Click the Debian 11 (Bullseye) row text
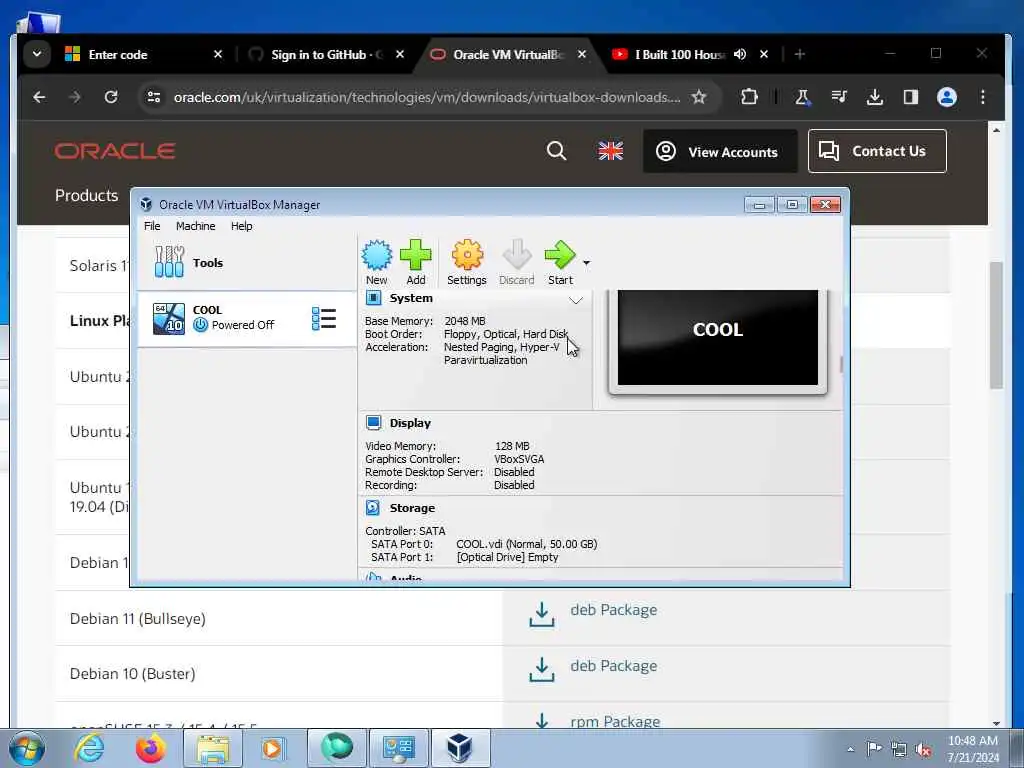 point(138,618)
